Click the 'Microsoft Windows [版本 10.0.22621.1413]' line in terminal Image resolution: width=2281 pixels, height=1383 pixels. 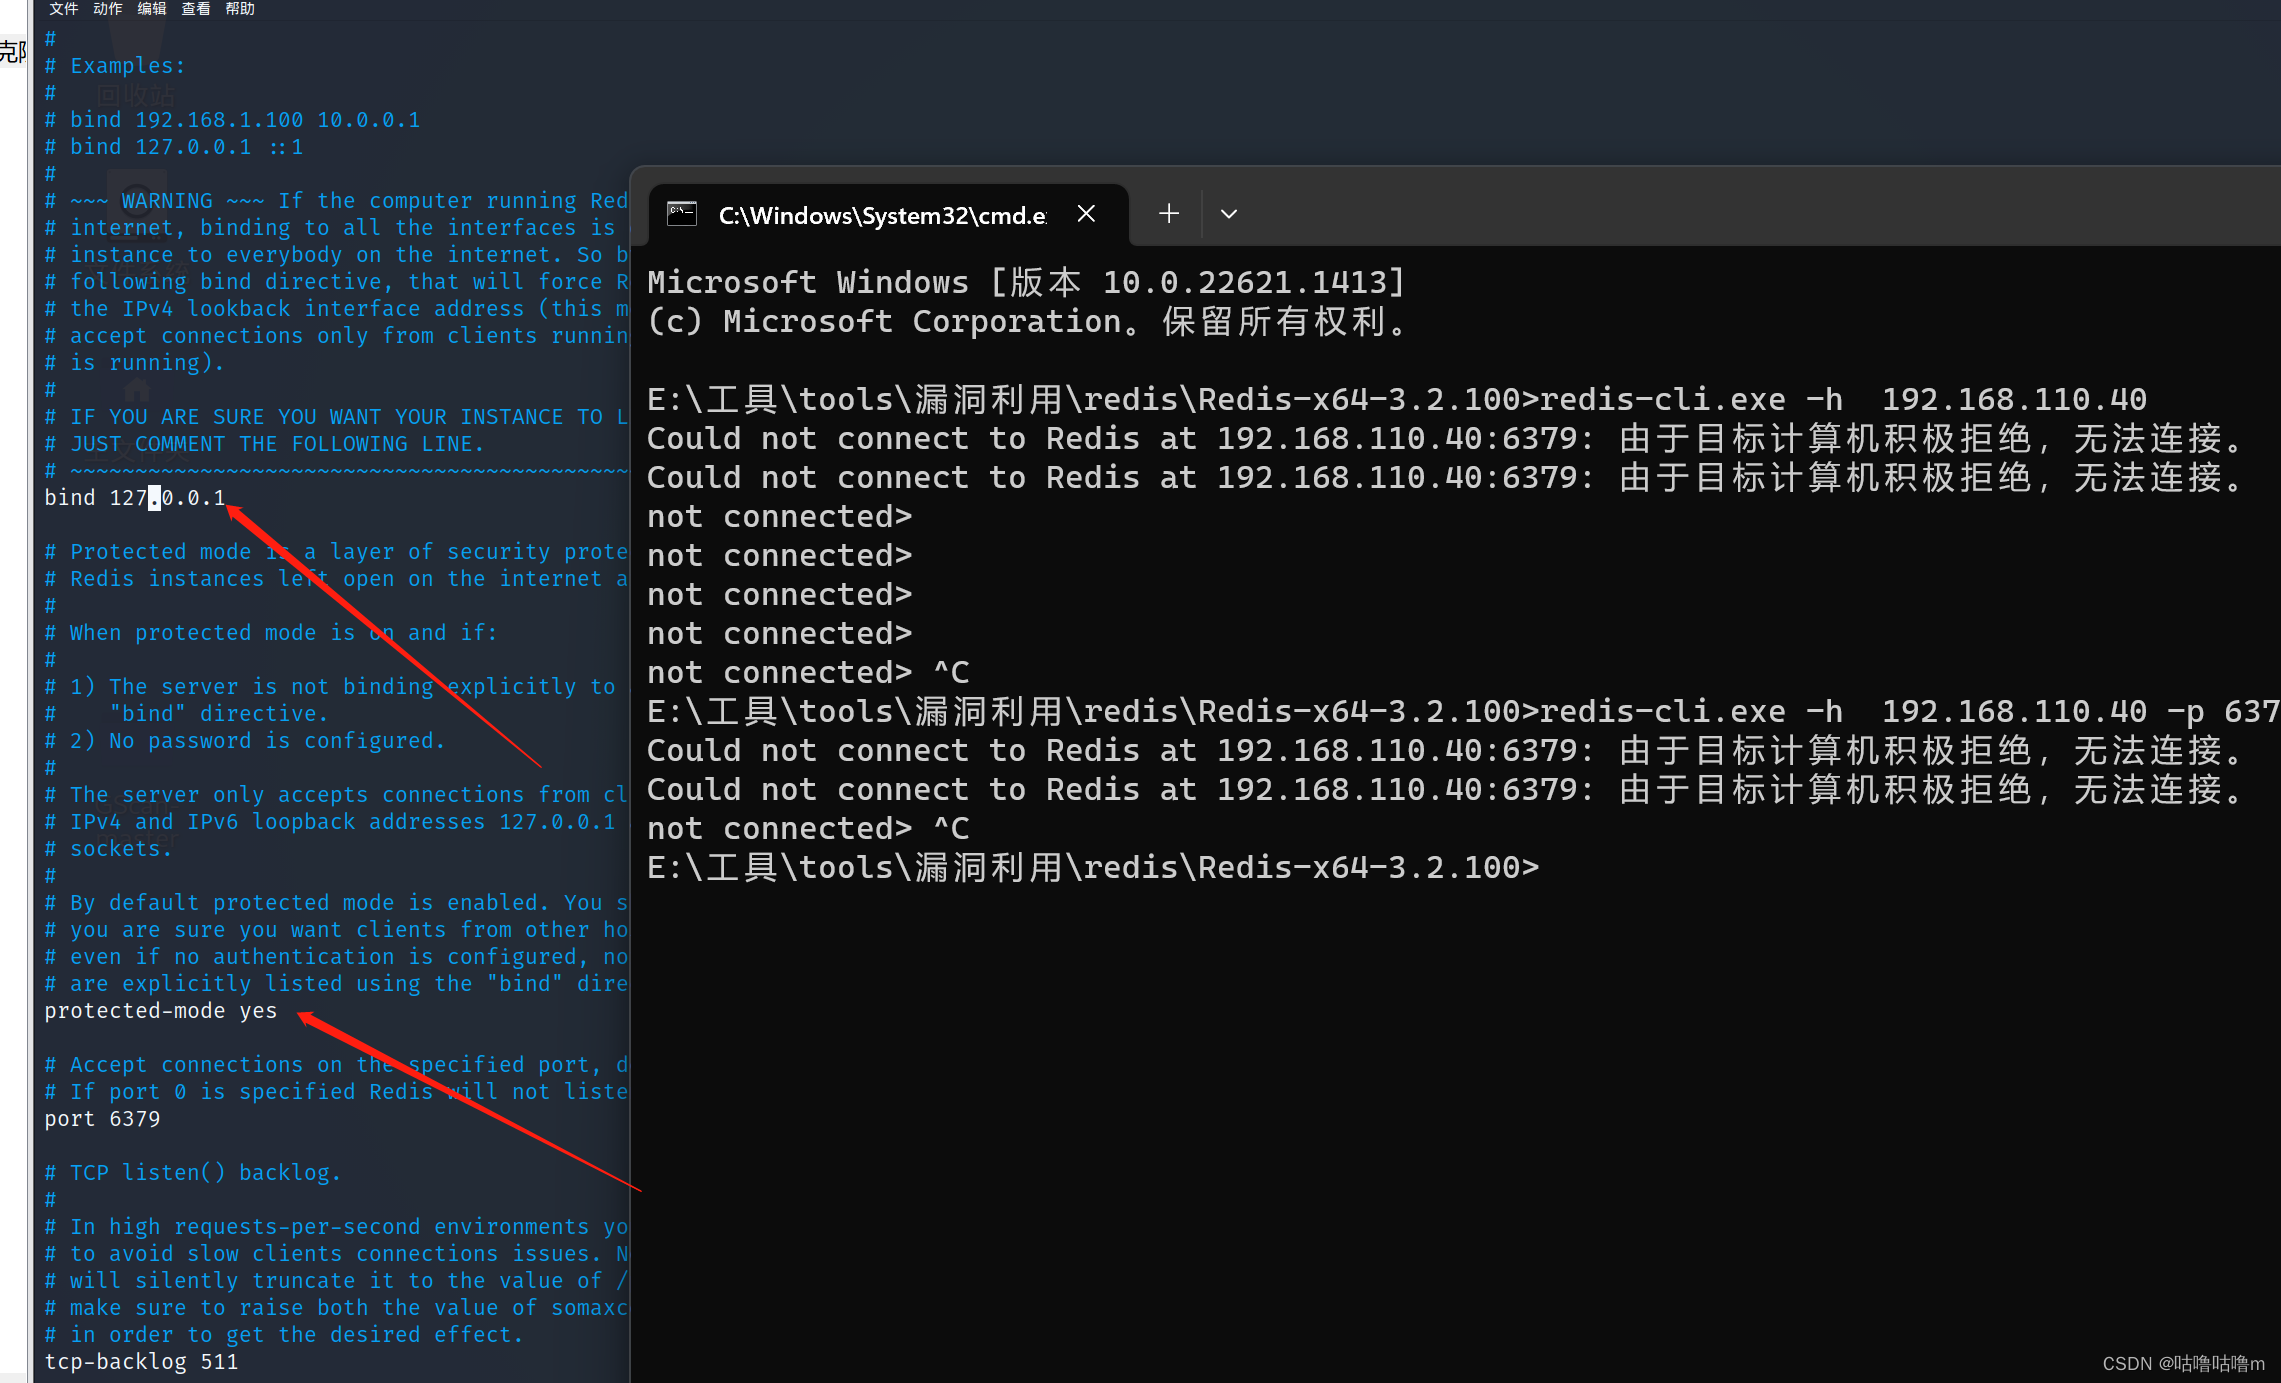click(x=1027, y=283)
